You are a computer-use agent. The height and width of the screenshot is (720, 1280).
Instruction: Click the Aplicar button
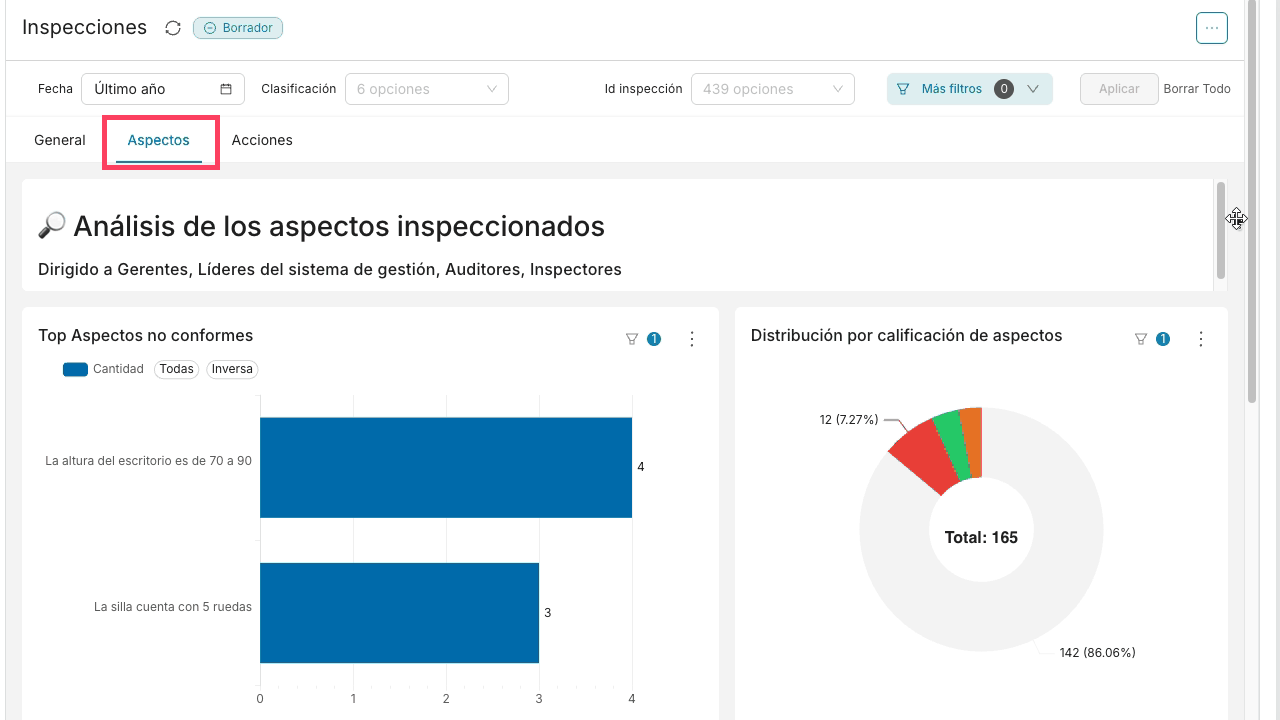click(x=1119, y=89)
